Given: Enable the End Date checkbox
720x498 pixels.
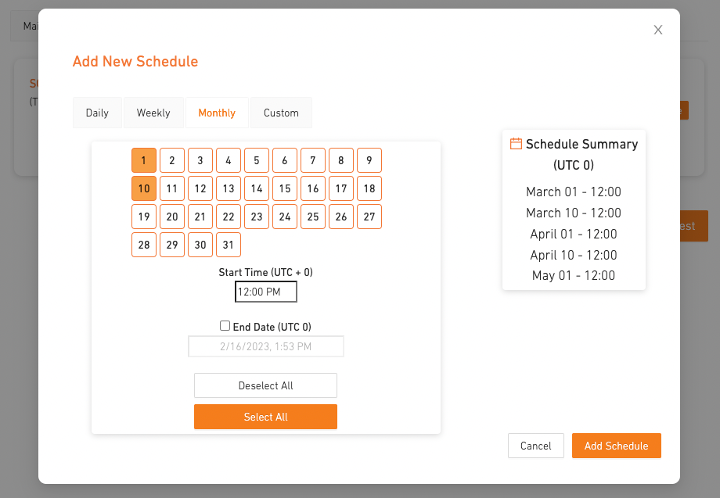Looking at the screenshot, I should [225, 325].
